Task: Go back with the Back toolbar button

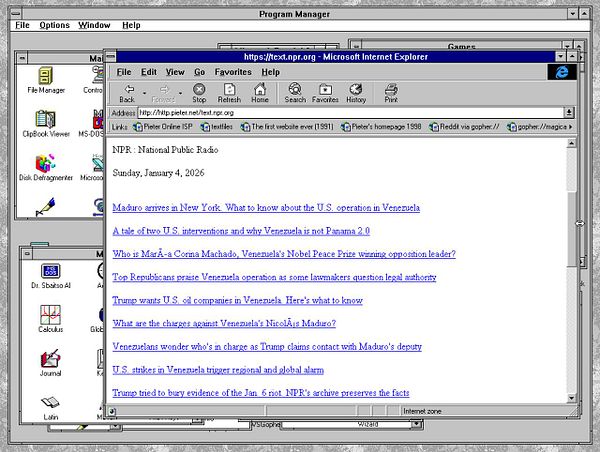Action: [x=127, y=93]
